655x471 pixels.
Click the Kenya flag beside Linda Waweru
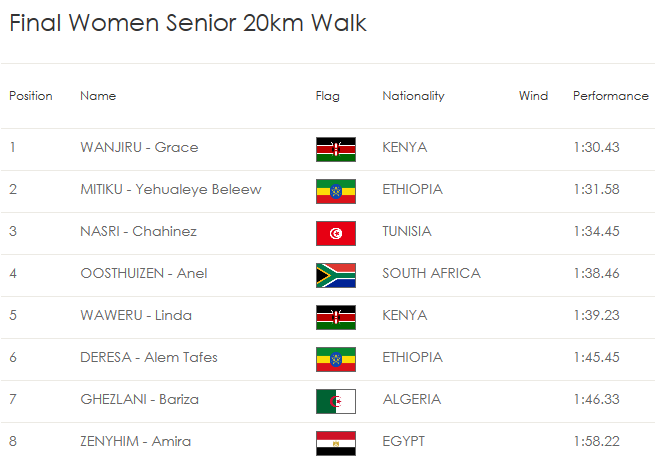pos(336,317)
